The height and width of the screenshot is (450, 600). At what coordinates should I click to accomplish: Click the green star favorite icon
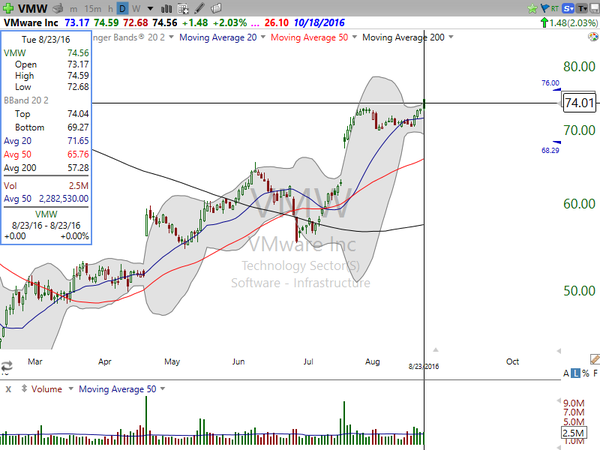point(532,8)
